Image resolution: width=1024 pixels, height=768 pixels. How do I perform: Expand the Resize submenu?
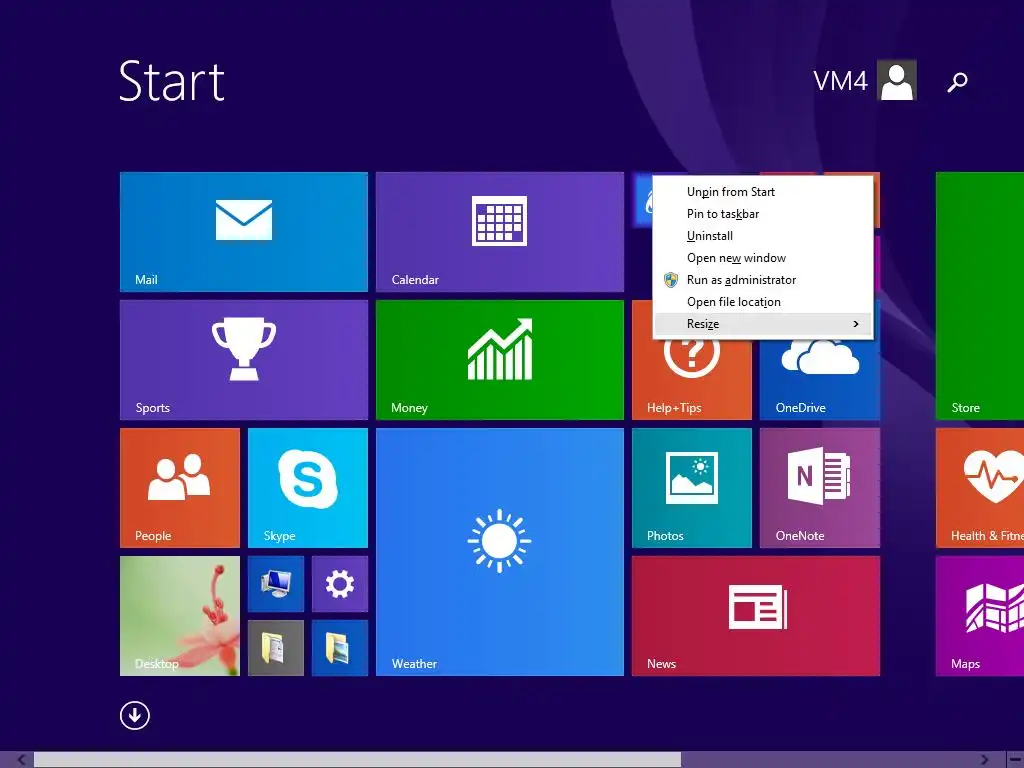763,324
